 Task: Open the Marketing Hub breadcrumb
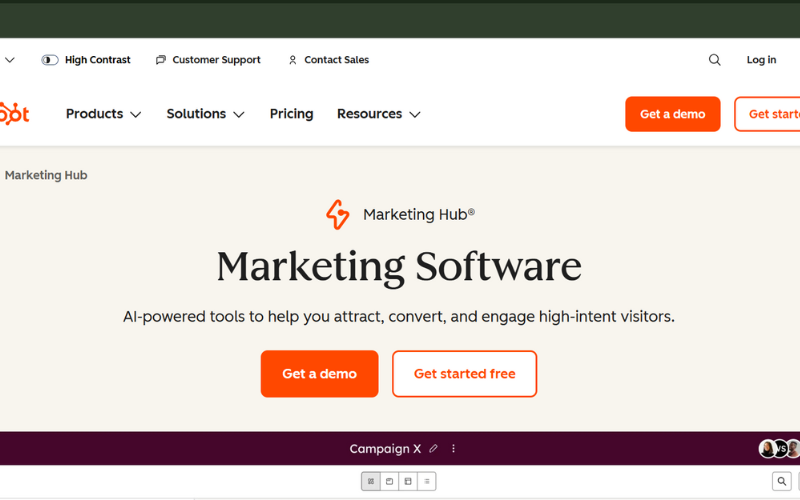(46, 175)
